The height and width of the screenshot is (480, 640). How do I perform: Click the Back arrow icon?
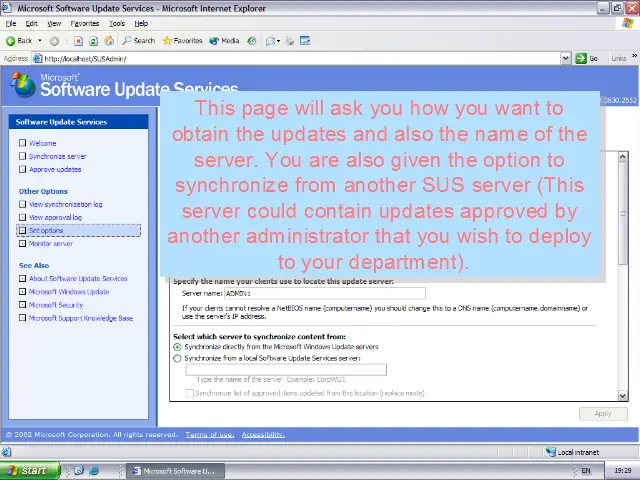coord(11,41)
